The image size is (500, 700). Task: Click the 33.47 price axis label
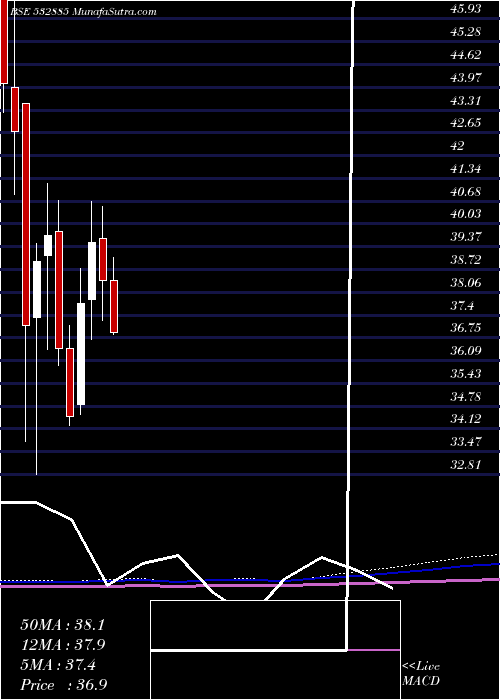pyautogui.click(x=466, y=442)
